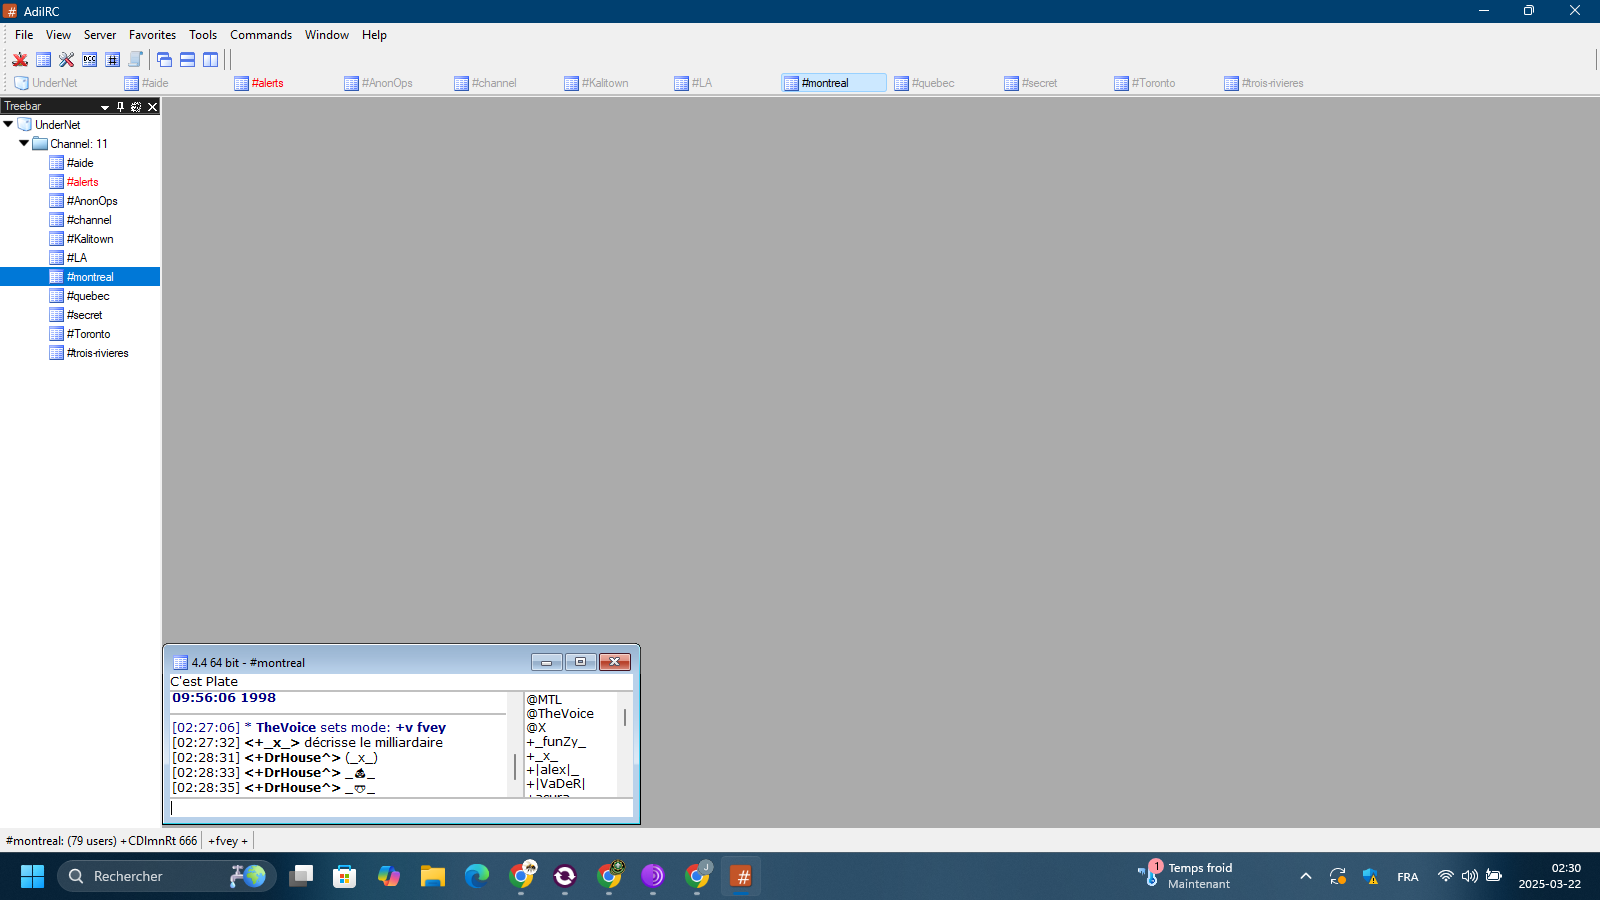Switch to the #Kalitown switchbar tab
Image resolution: width=1600 pixels, height=900 pixels.
click(x=613, y=83)
